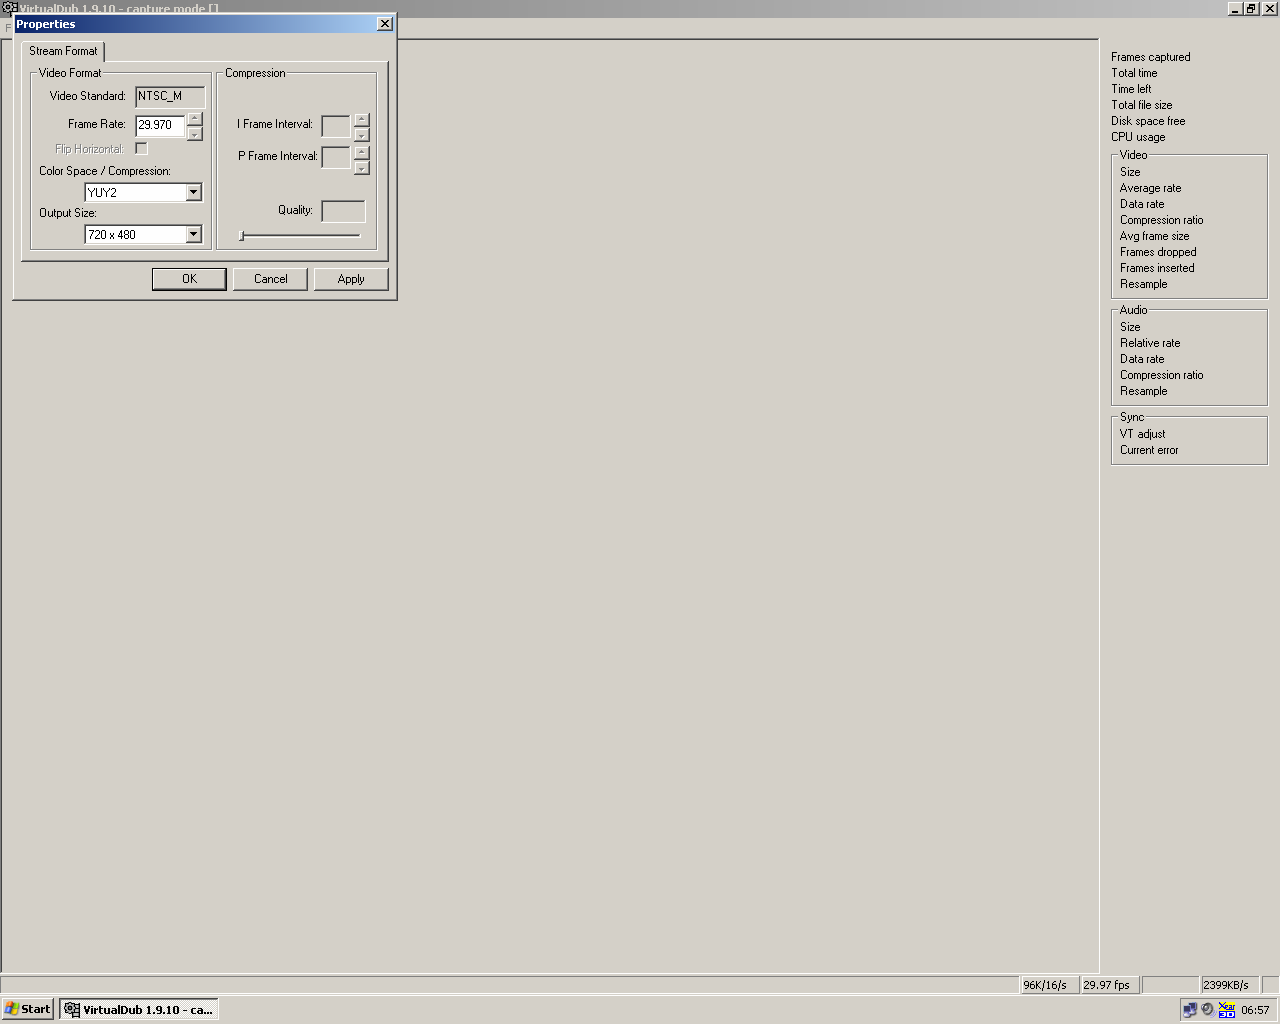Click the system tray clock showing 06:57
The height and width of the screenshot is (1024, 1280).
(1255, 1010)
